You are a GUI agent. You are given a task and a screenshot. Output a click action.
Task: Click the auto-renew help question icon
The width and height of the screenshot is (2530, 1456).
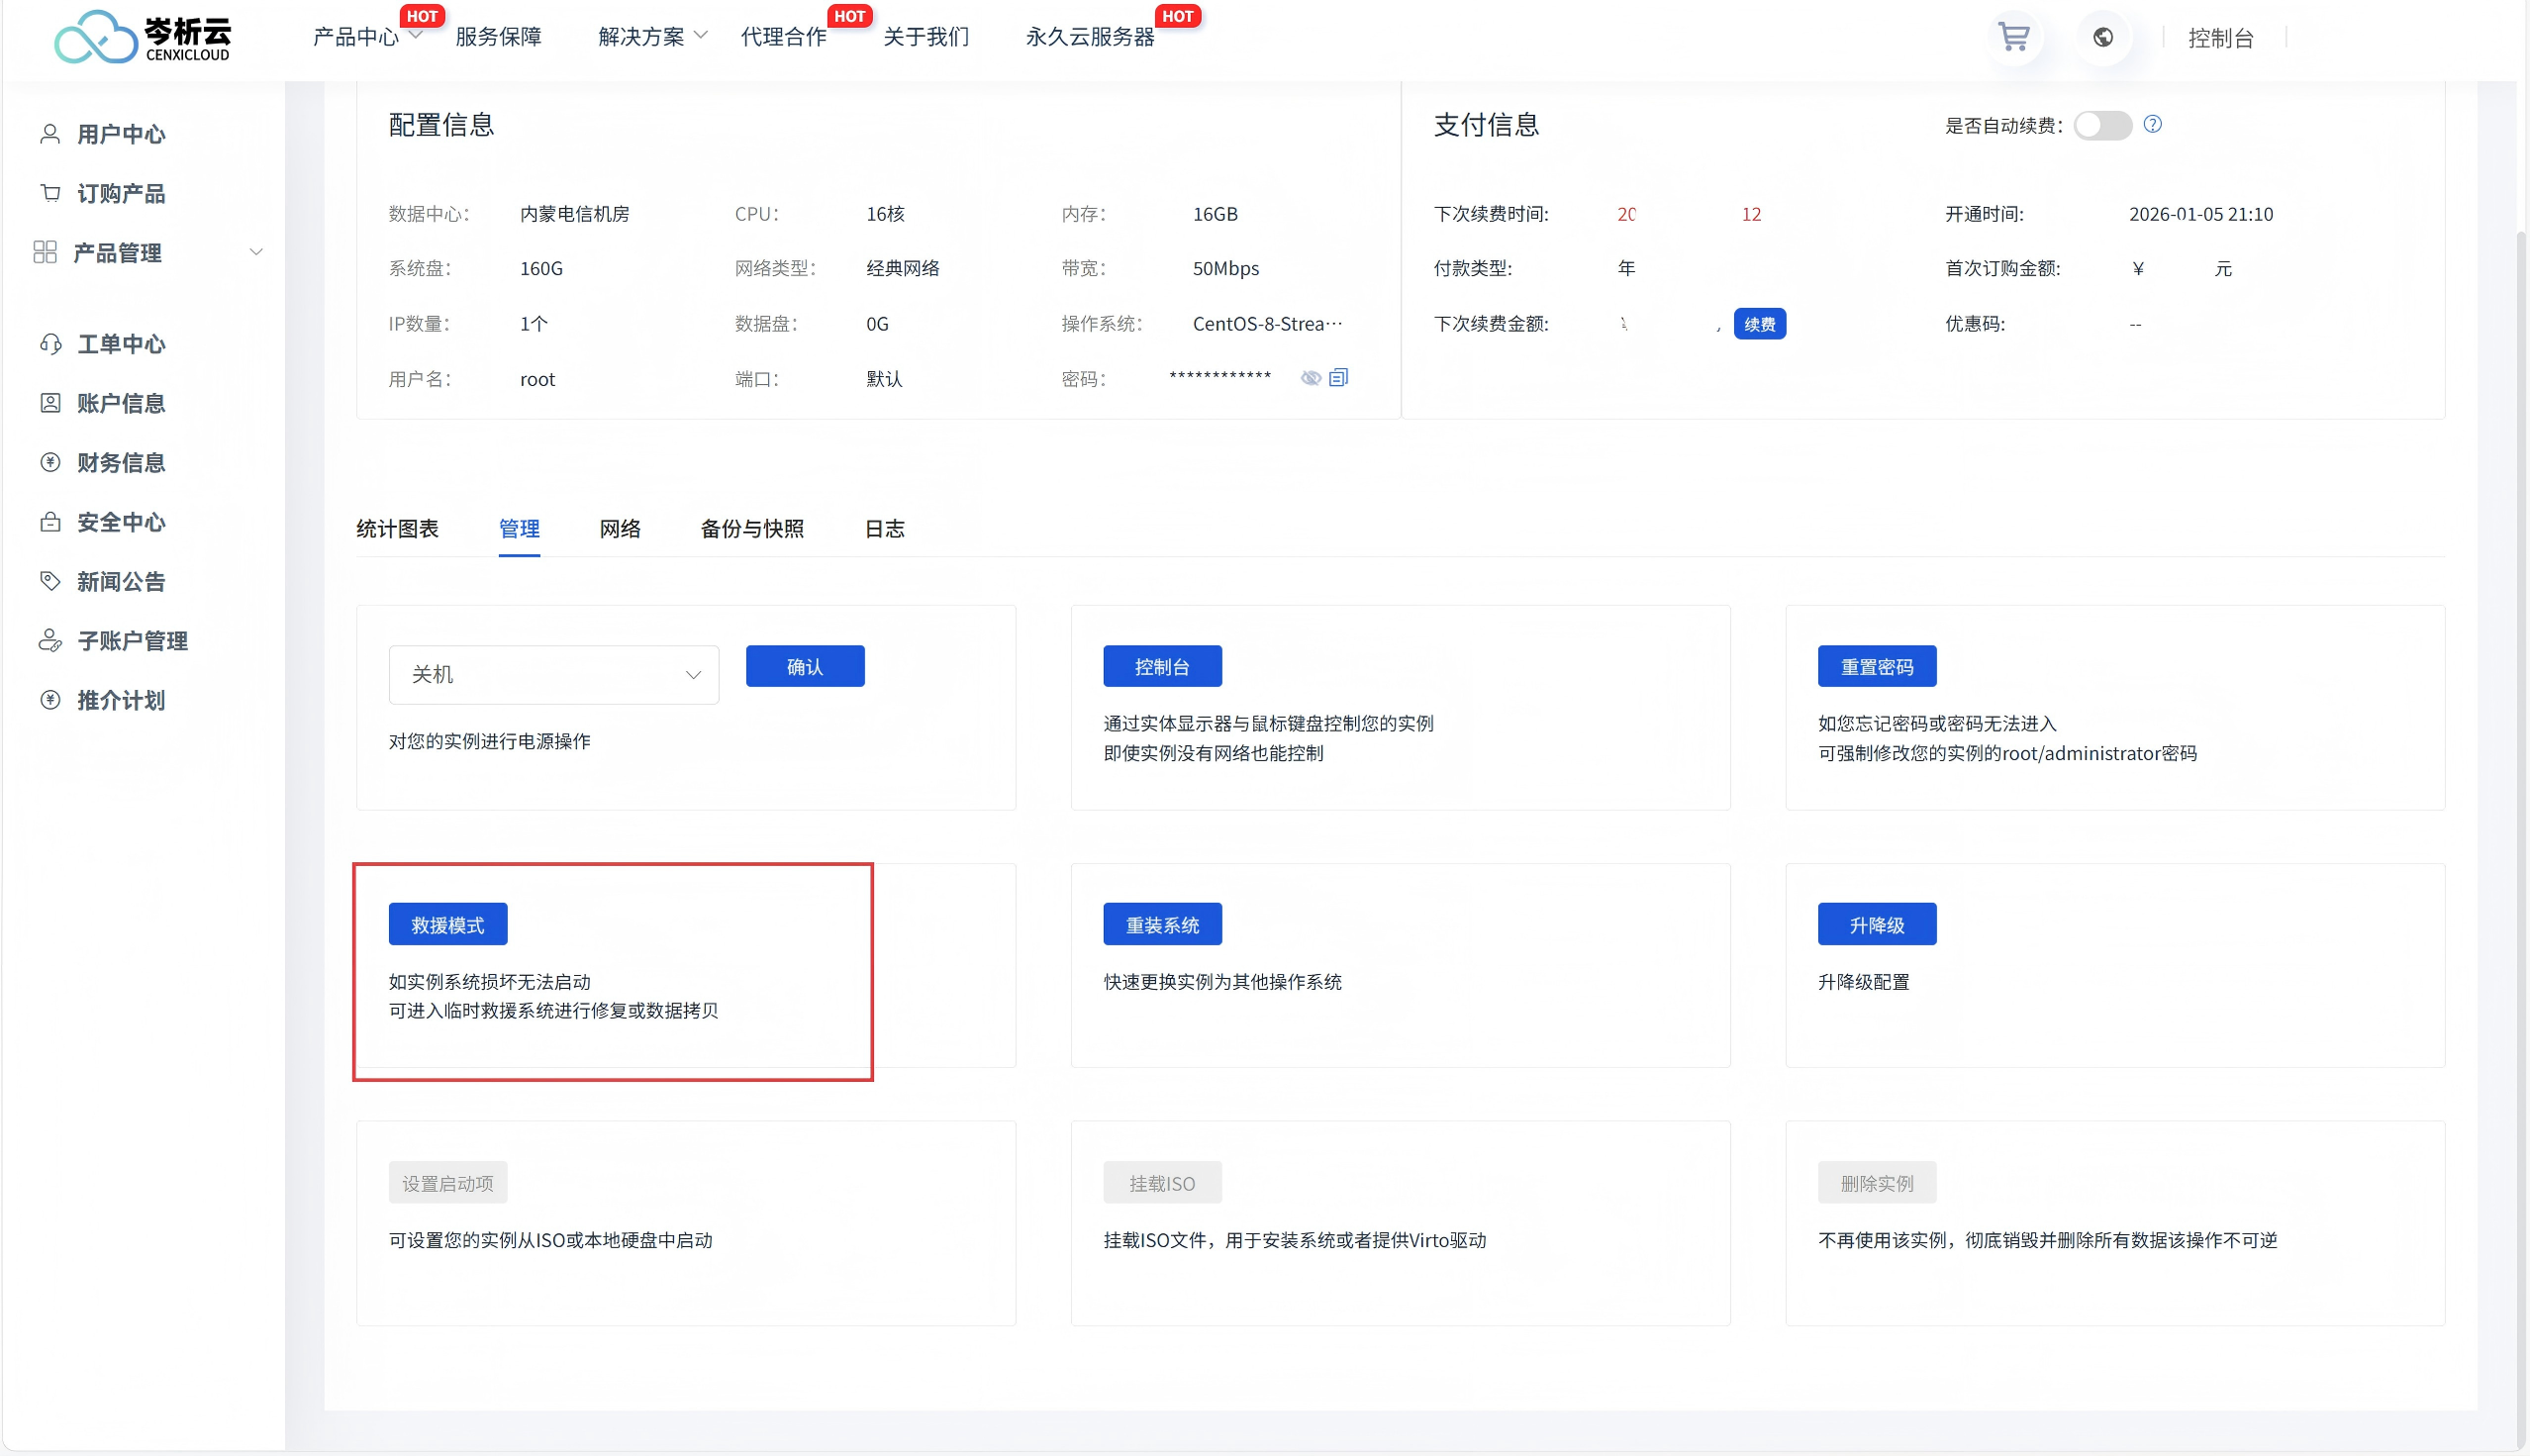[2153, 124]
